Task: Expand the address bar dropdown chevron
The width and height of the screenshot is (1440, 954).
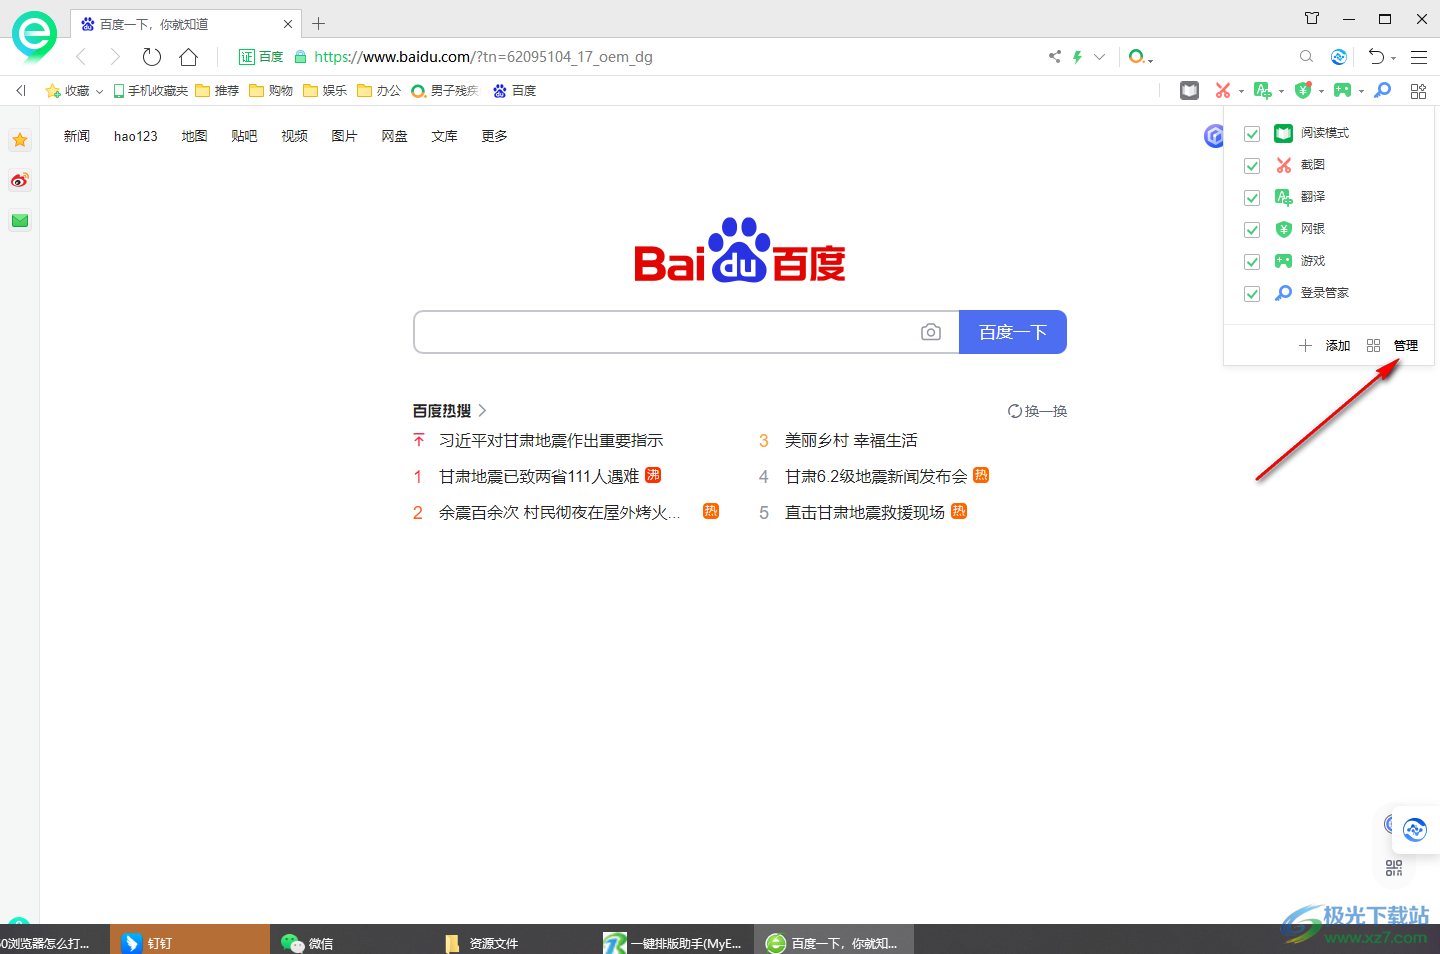Action: click(x=1099, y=57)
